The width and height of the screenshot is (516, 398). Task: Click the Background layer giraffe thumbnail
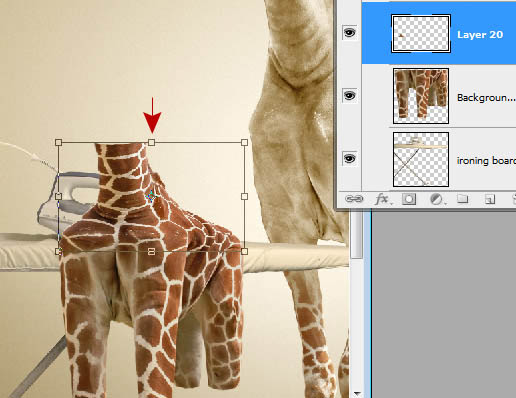tap(421, 96)
